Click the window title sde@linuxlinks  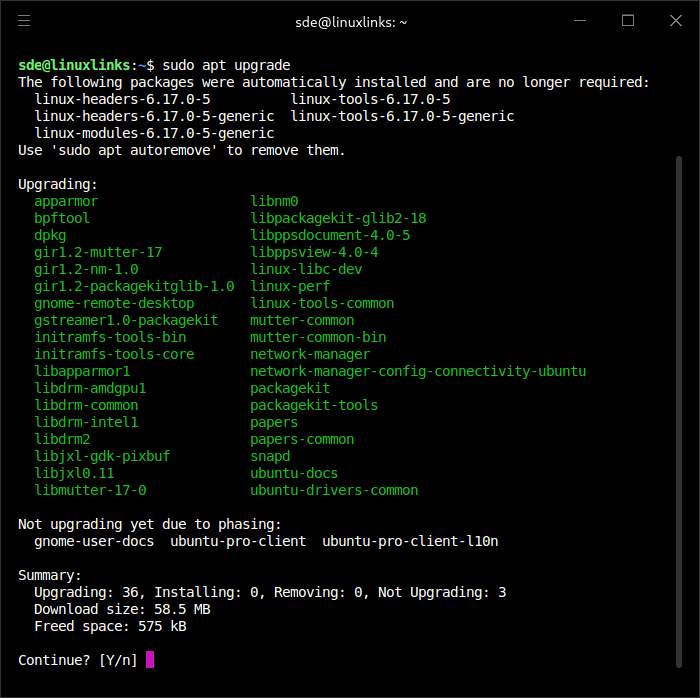click(x=349, y=21)
